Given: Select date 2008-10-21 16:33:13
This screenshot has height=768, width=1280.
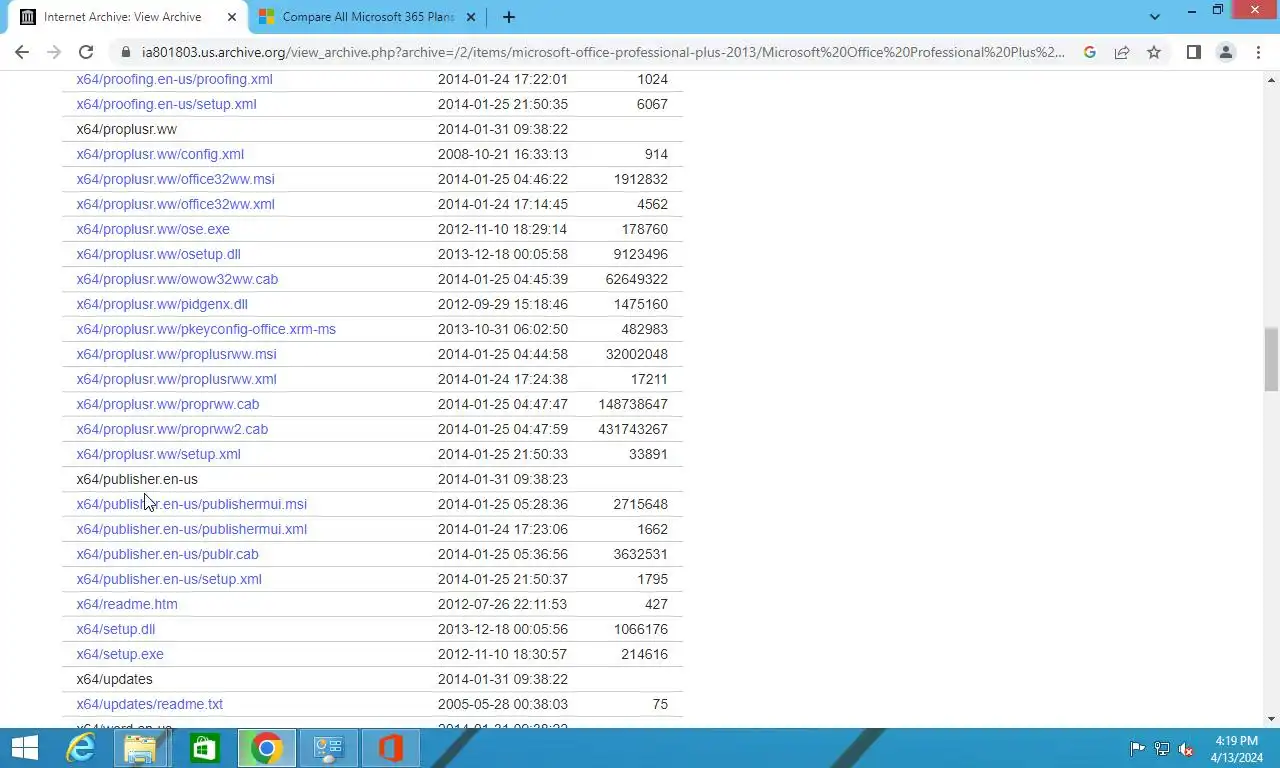Looking at the screenshot, I should [x=503, y=154].
